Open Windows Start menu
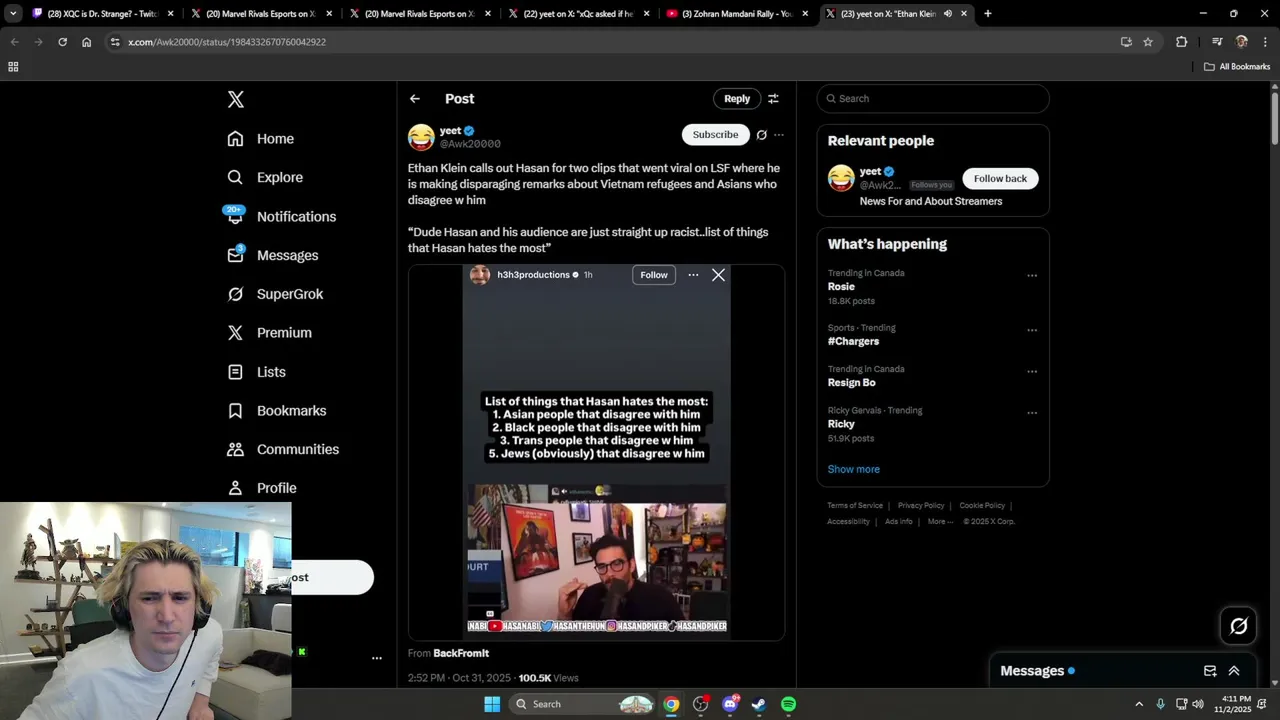Viewport: 1280px width, 720px height. coord(492,704)
